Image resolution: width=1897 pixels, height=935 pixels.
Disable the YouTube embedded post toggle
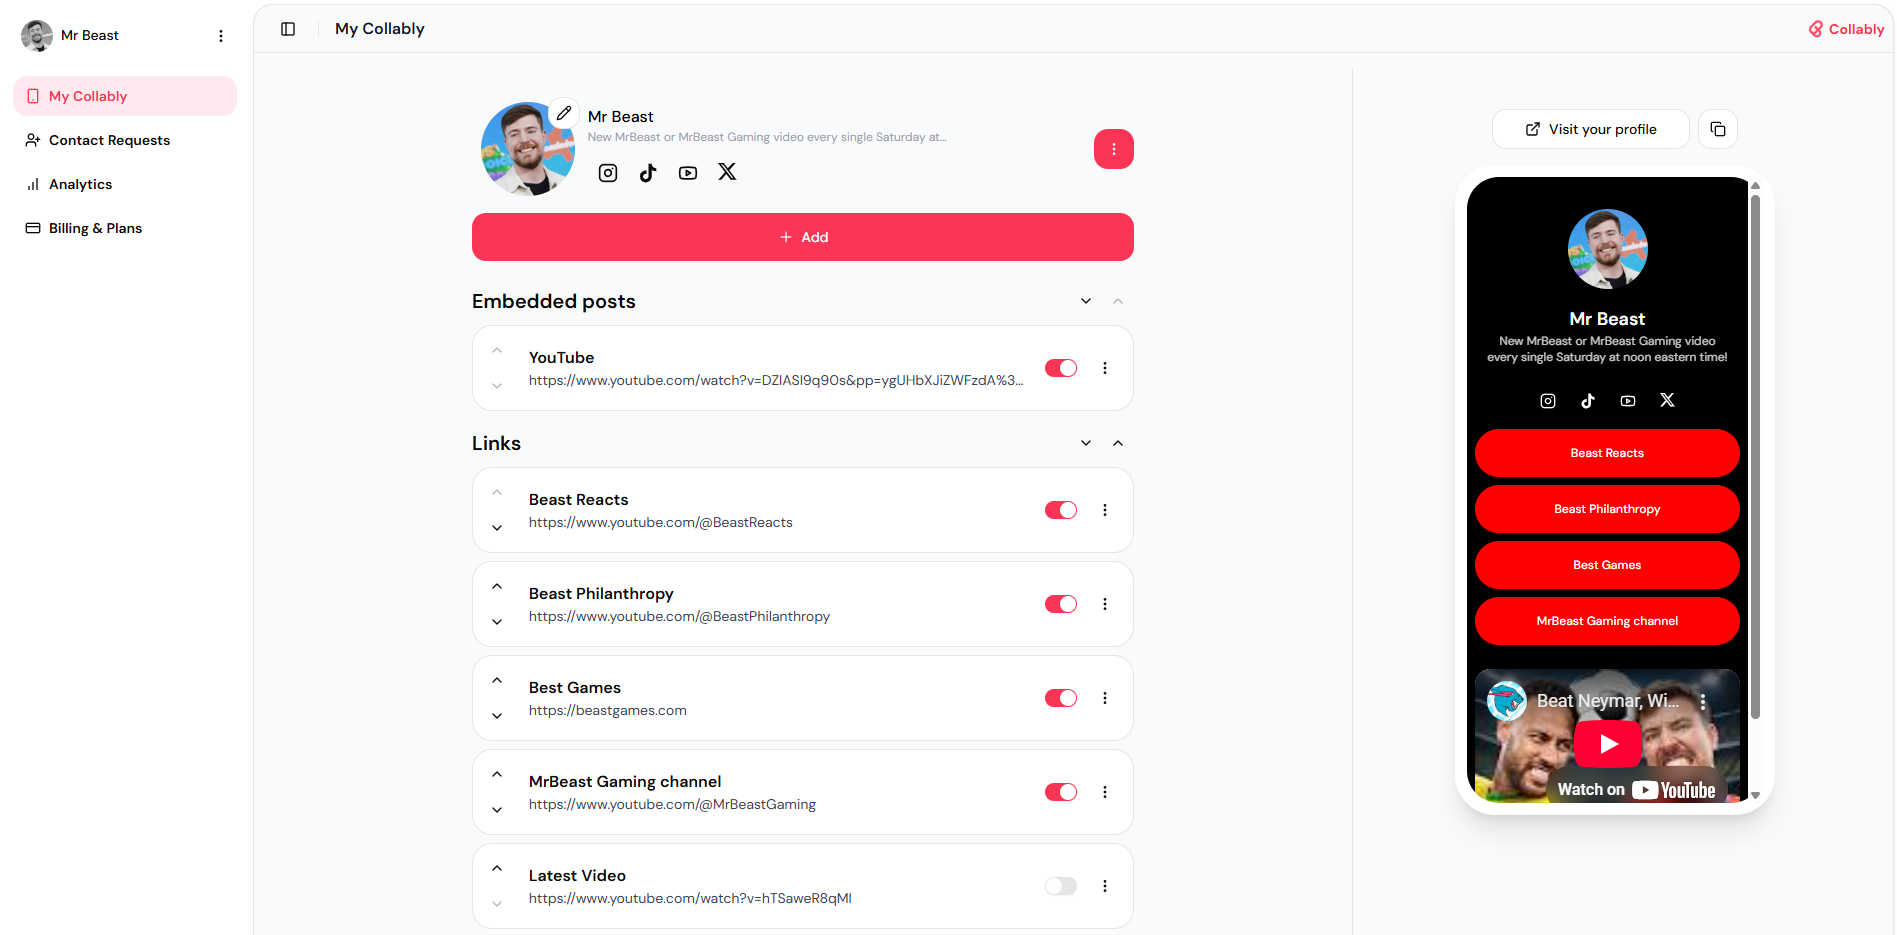click(x=1061, y=368)
